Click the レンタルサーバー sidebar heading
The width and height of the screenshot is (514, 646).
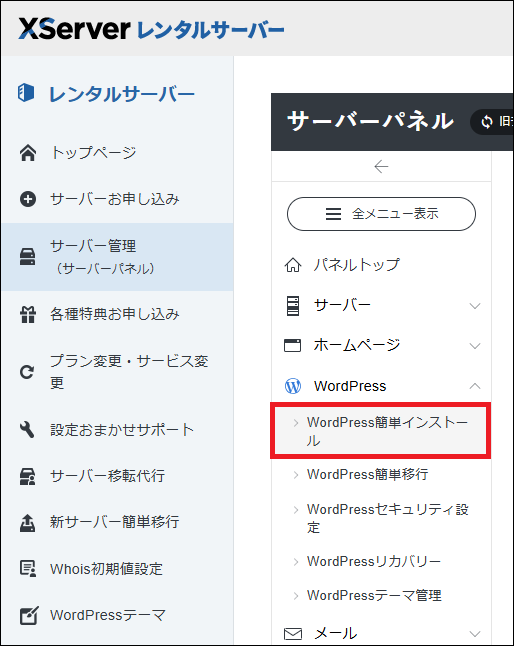tap(122, 94)
